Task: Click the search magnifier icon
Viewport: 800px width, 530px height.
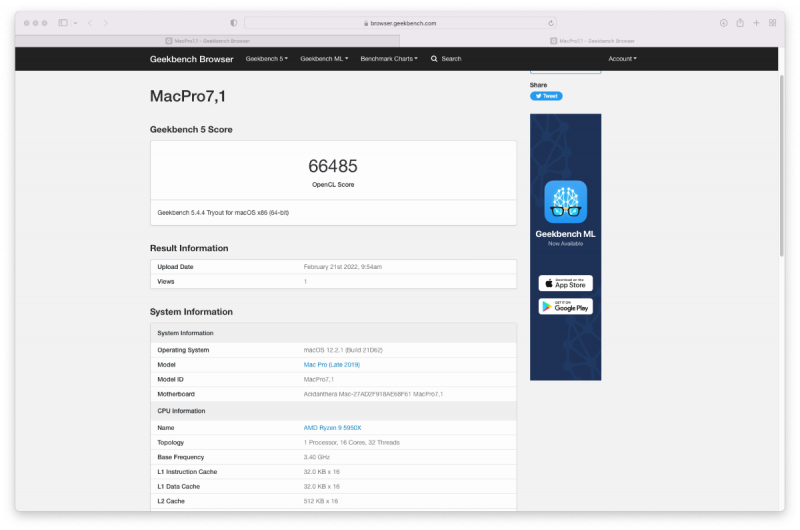Action: (434, 59)
